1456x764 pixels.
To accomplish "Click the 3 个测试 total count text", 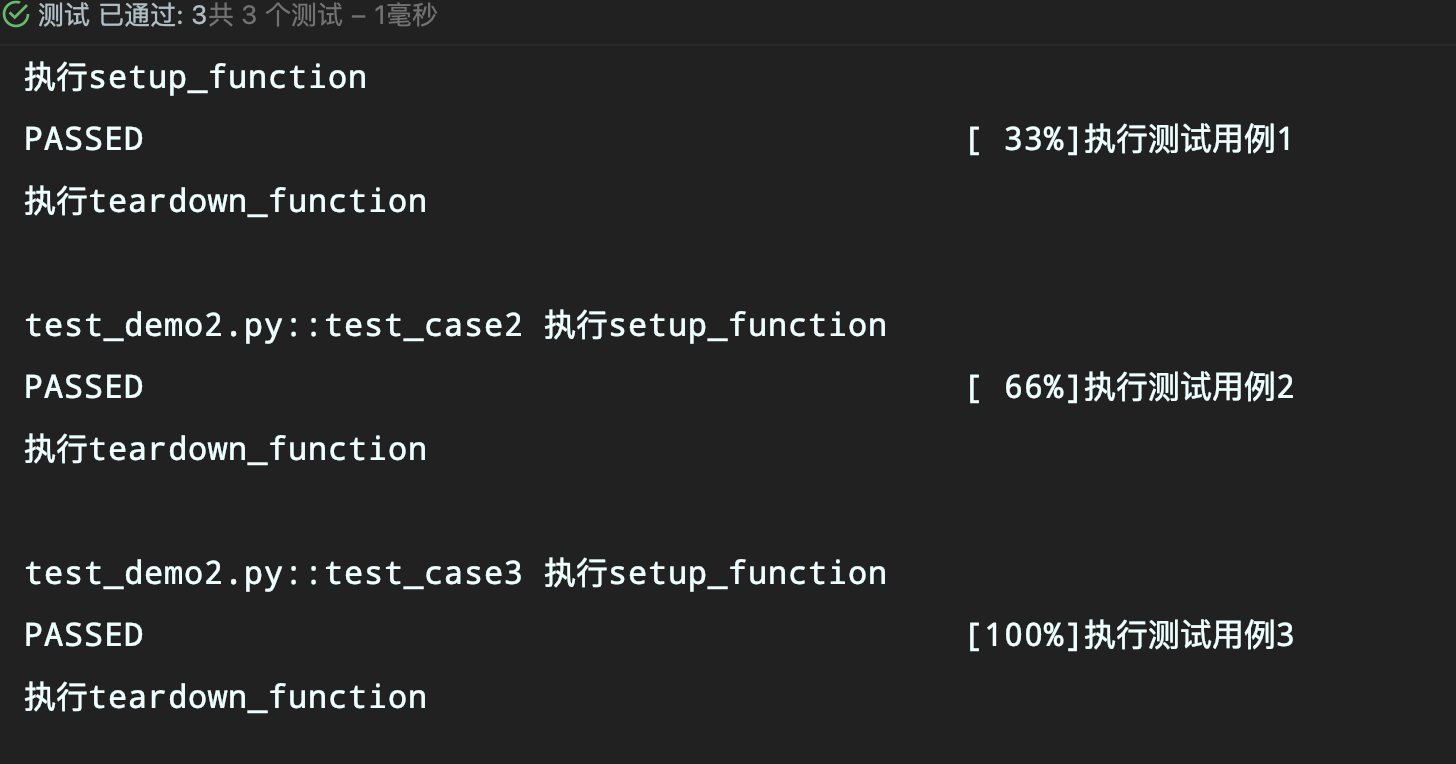I will point(293,16).
